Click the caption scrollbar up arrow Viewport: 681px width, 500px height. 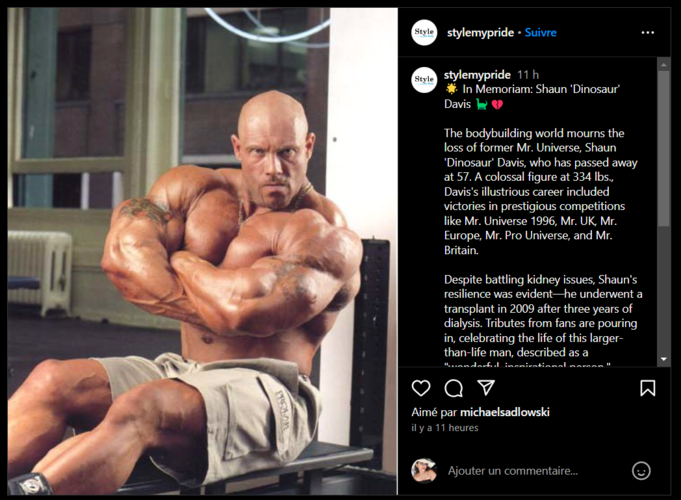coord(664,65)
